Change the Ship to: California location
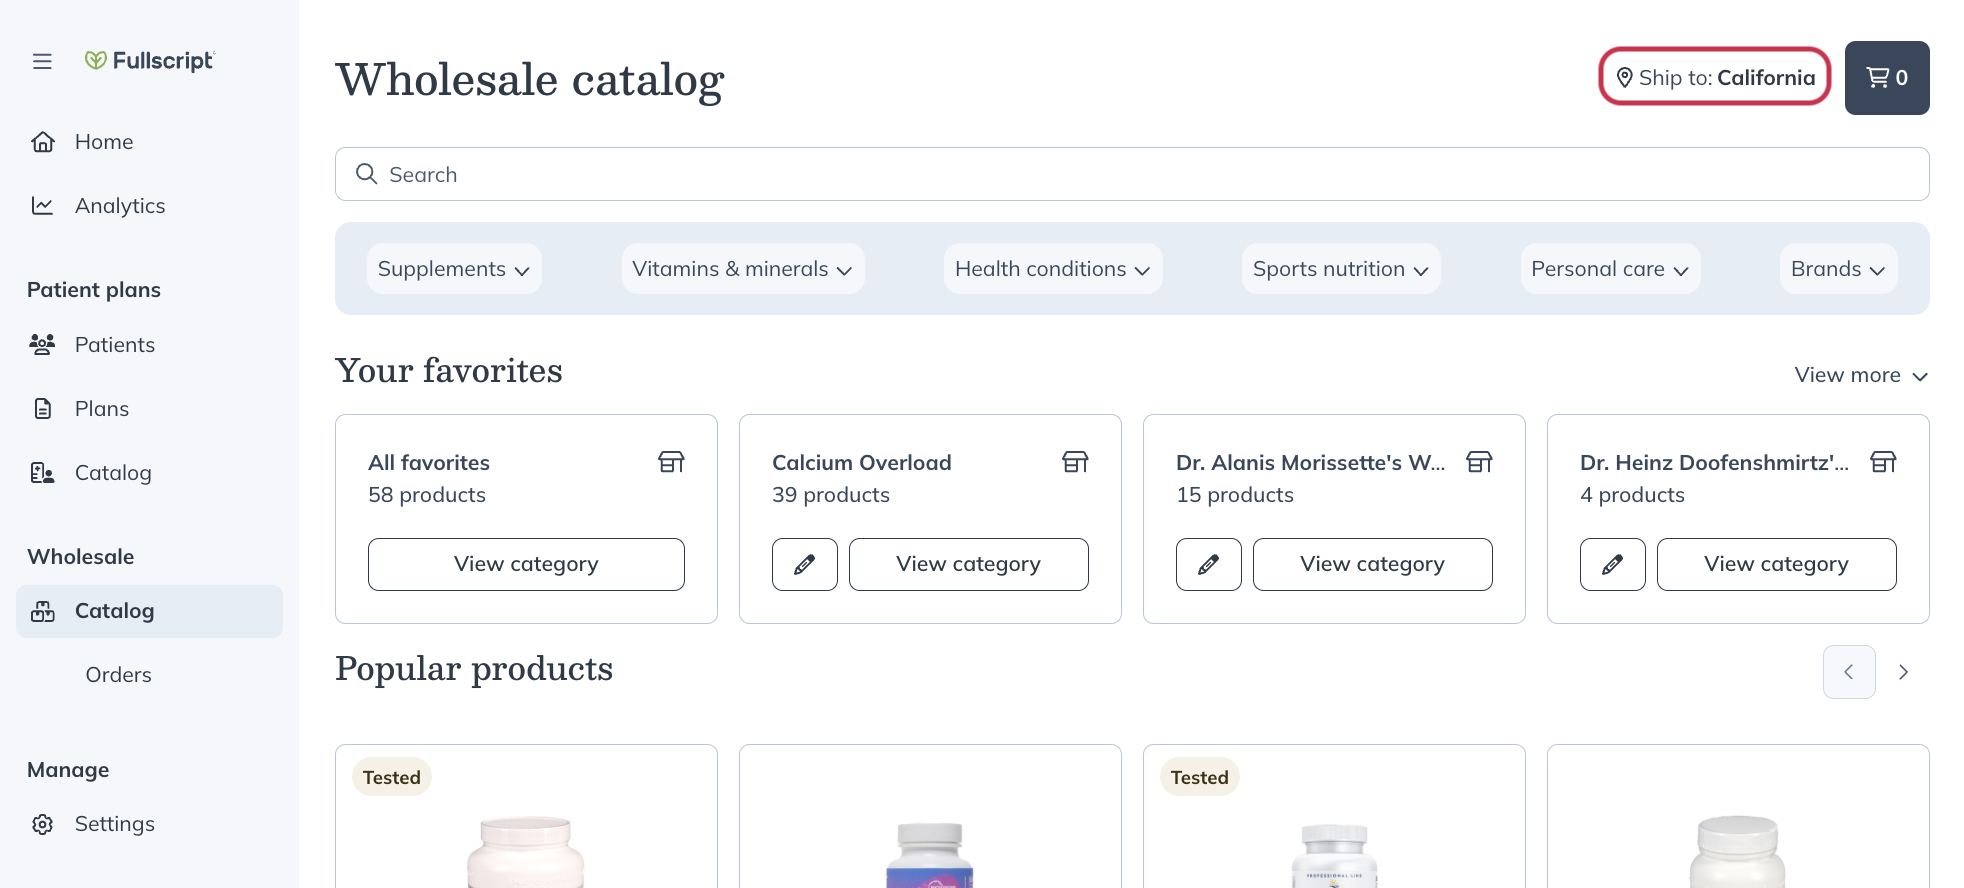Image resolution: width=1964 pixels, height=888 pixels. (1714, 77)
